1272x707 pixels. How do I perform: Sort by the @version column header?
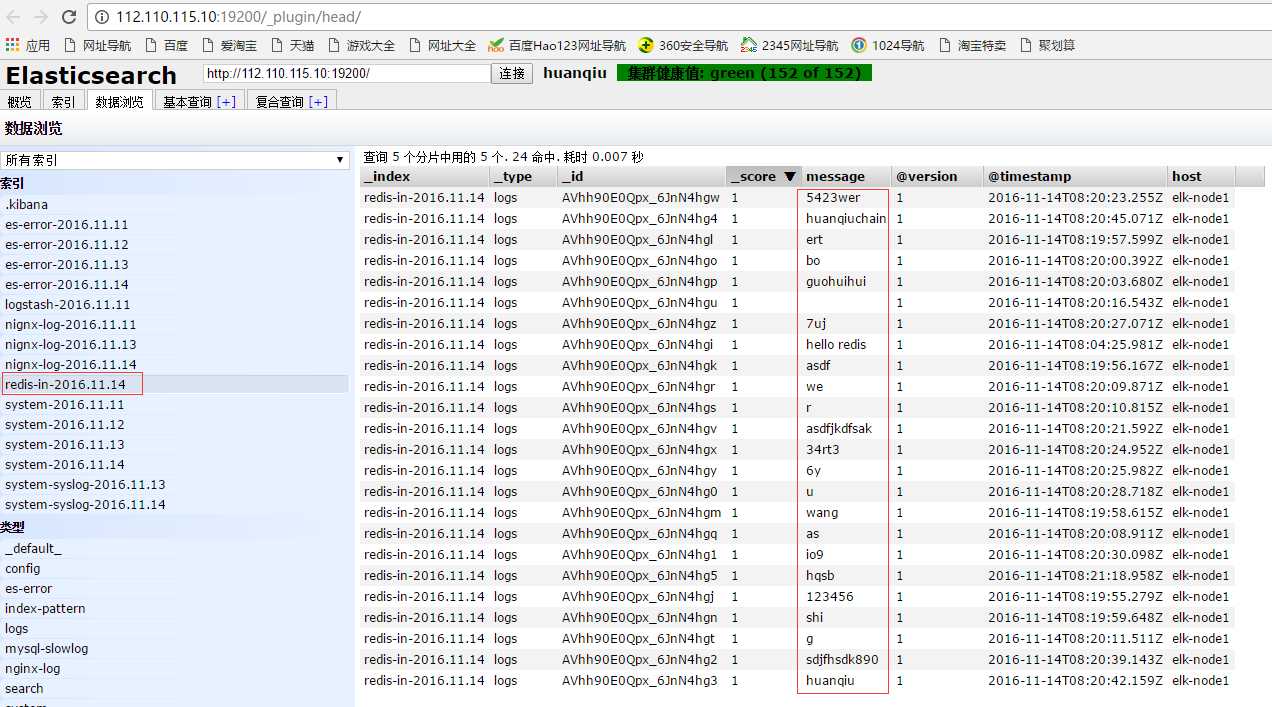coord(938,176)
